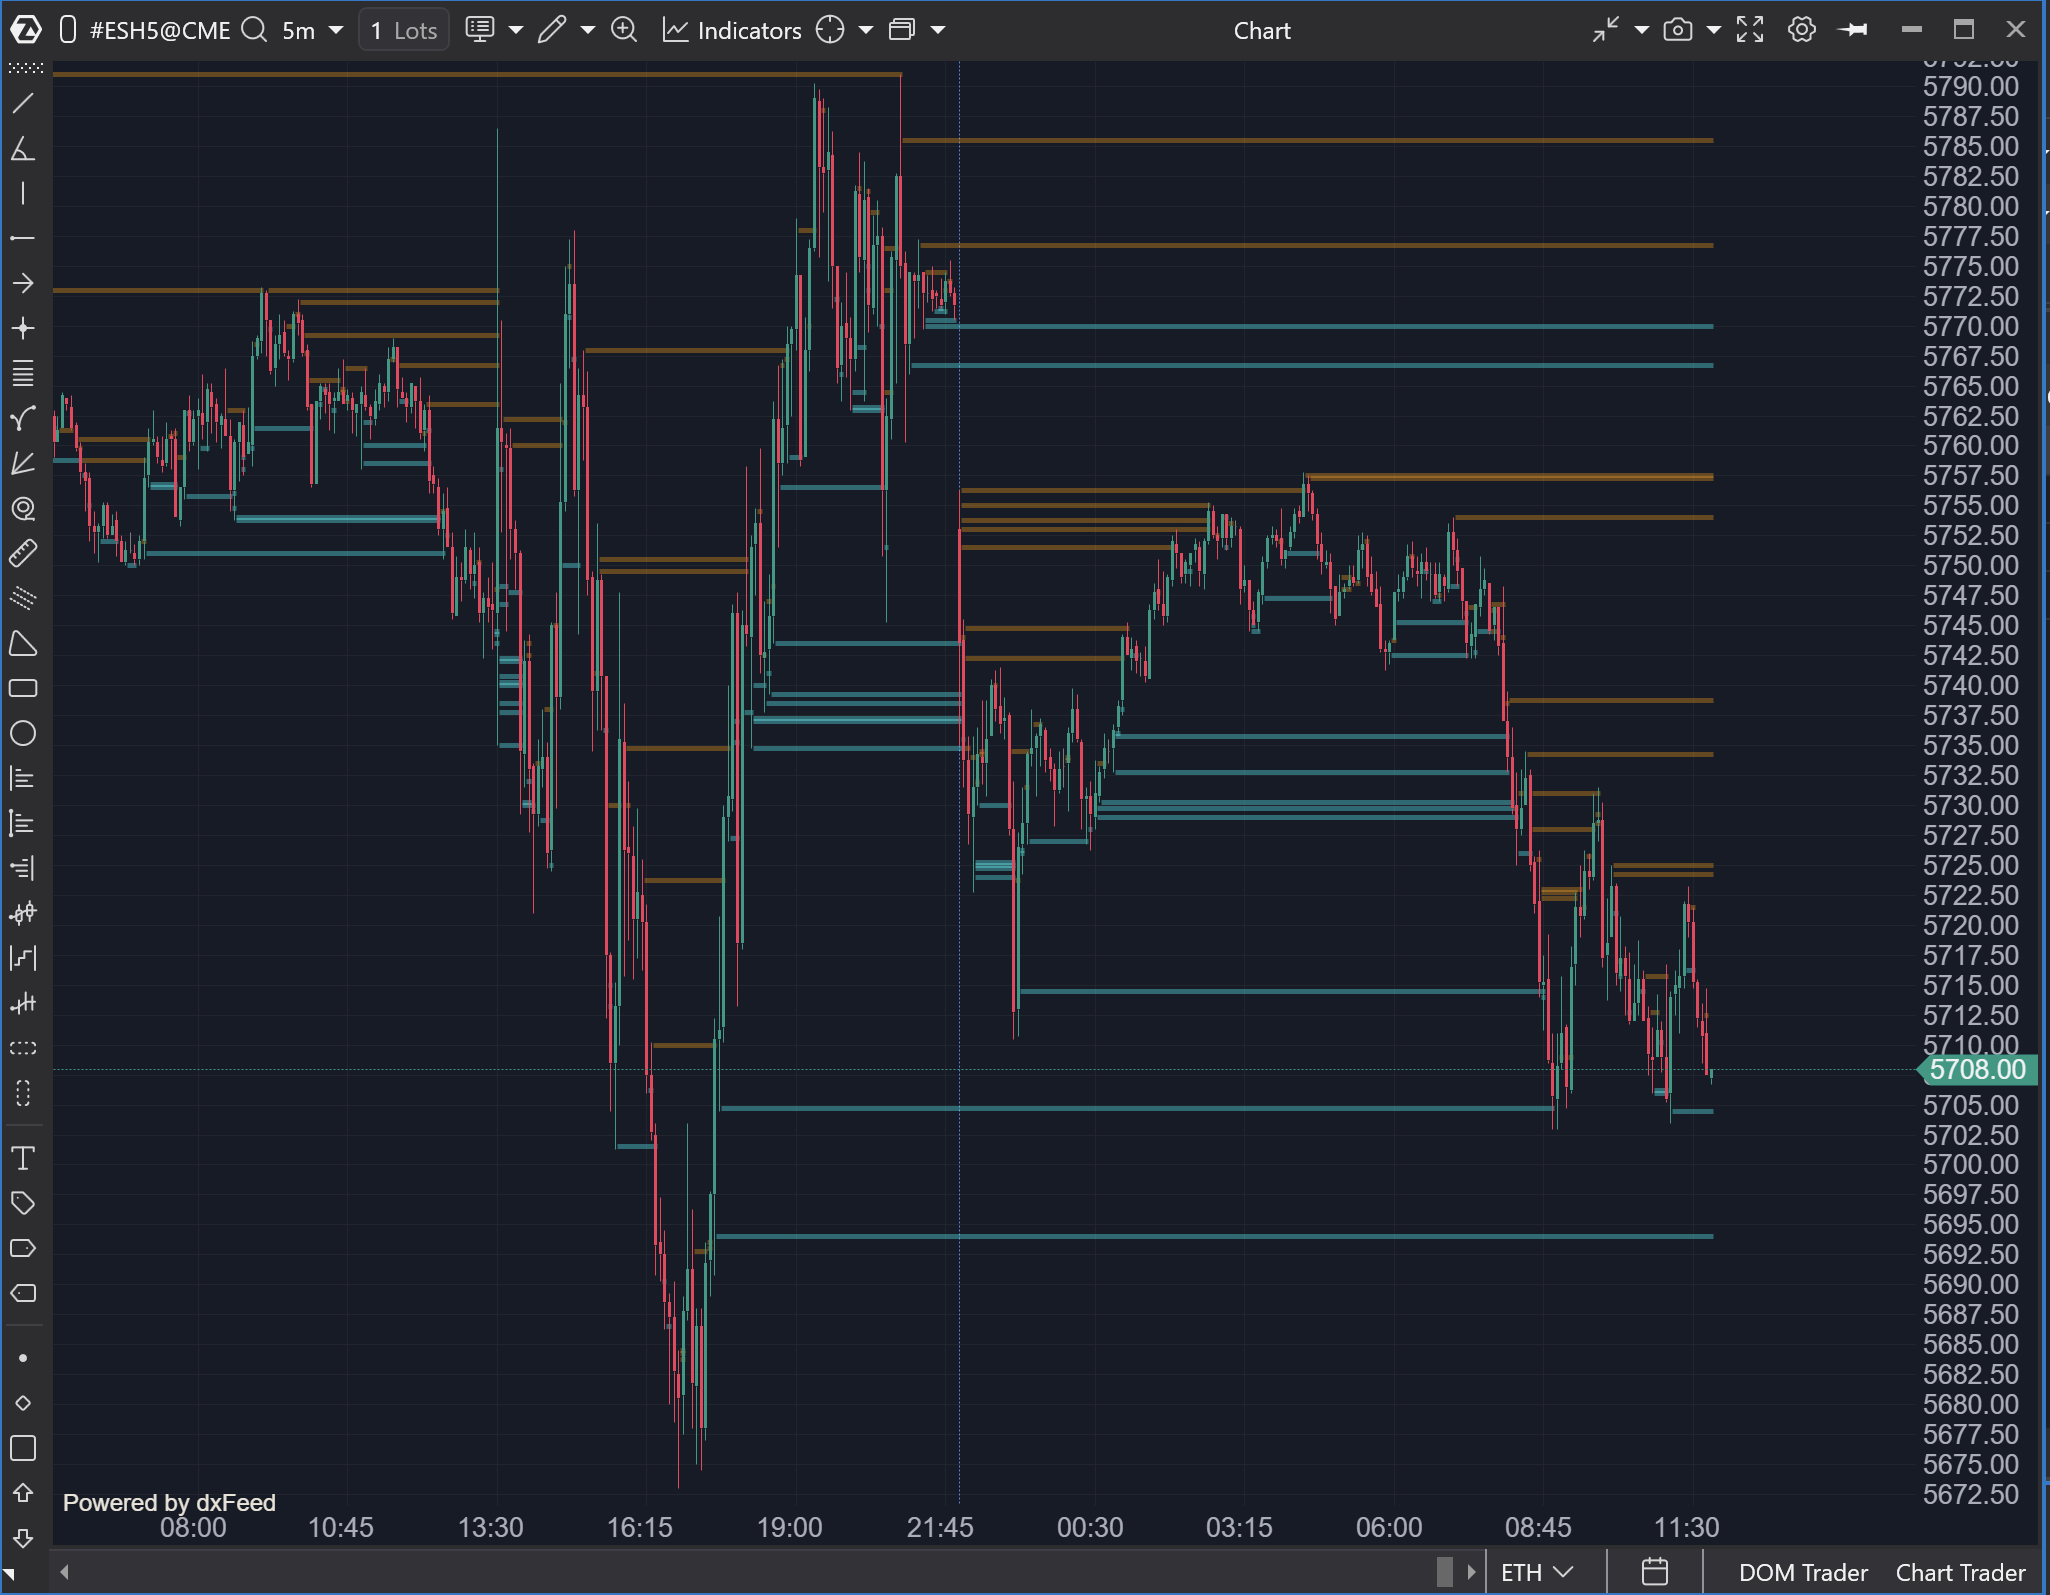The width and height of the screenshot is (2050, 1595).
Task: Open chart settings gear icon
Action: point(1801,30)
